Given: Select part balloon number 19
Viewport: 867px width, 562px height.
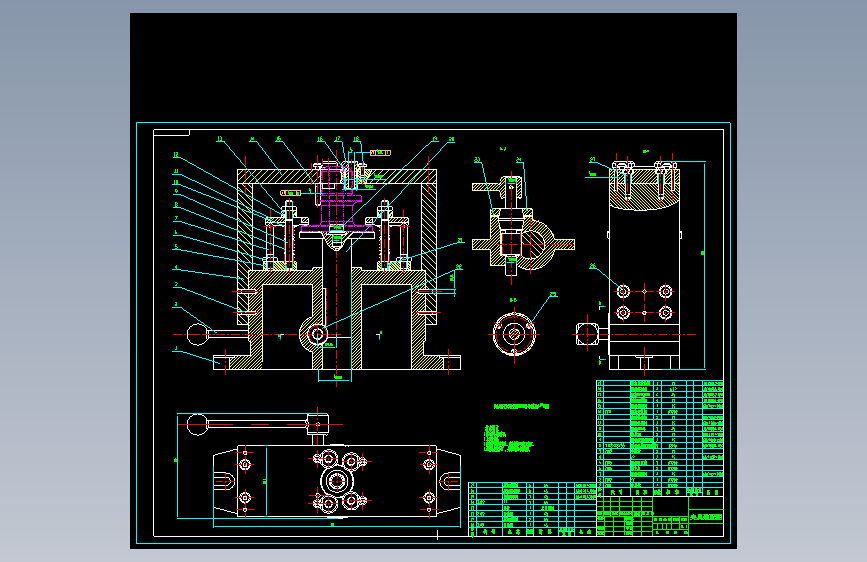Looking at the screenshot, I should pyautogui.click(x=435, y=139).
